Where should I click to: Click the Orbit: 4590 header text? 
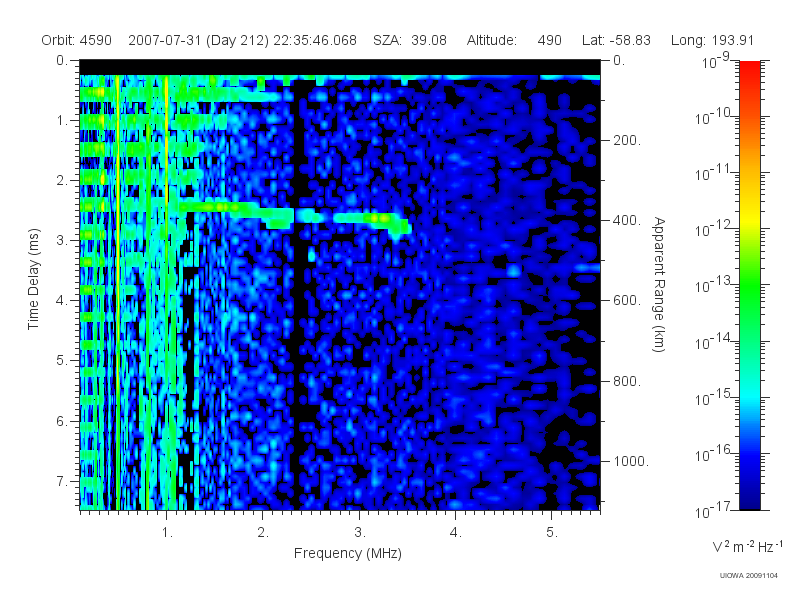click(x=77, y=40)
